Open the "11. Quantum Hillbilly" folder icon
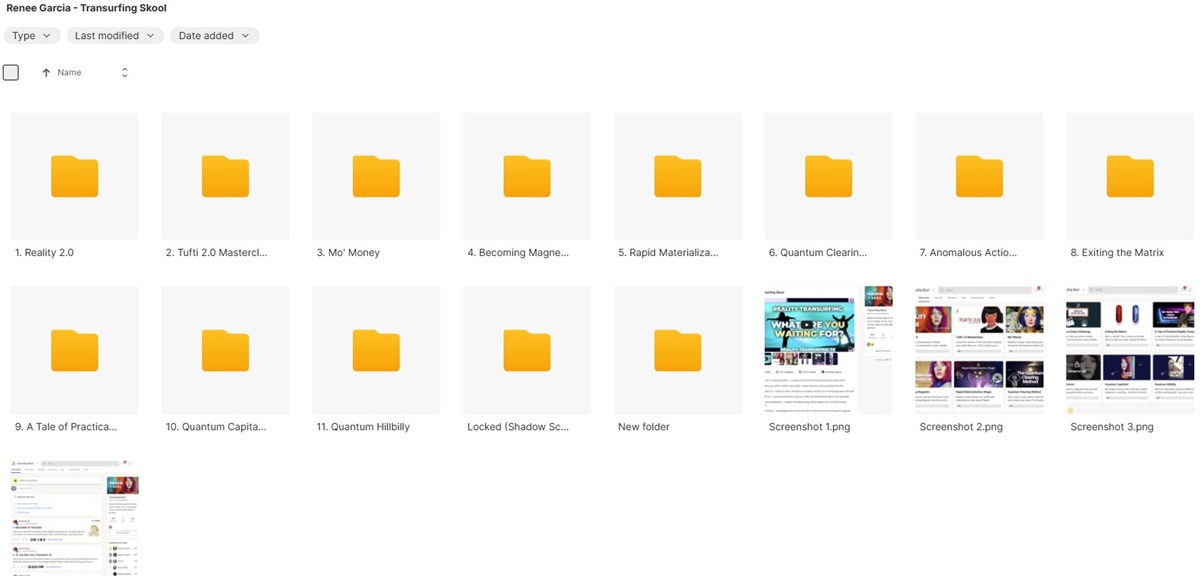Screen dimensions: 1200x576 (x=376, y=350)
